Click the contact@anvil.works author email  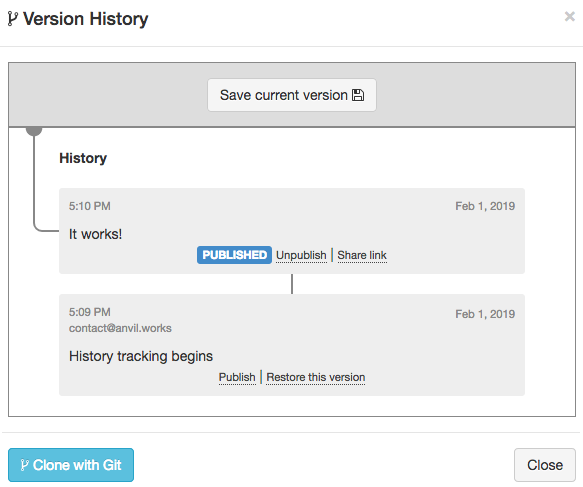pos(120,328)
